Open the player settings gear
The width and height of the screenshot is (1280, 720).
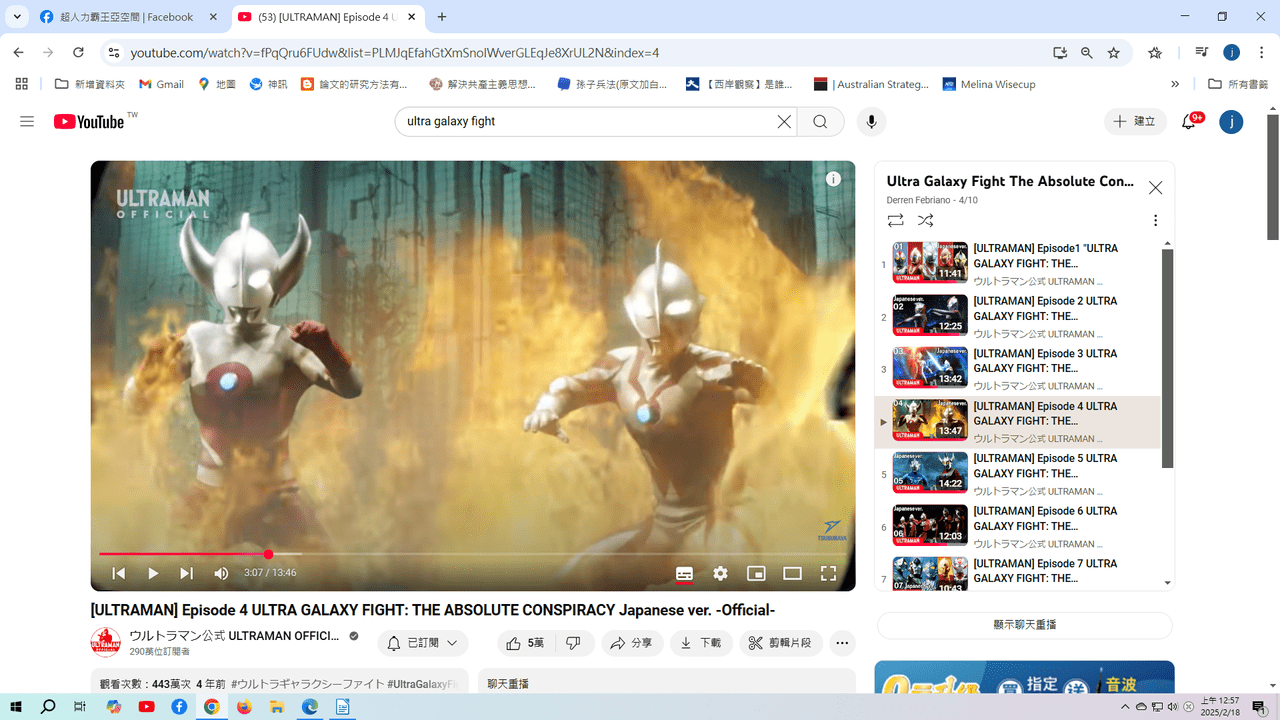[x=720, y=573]
